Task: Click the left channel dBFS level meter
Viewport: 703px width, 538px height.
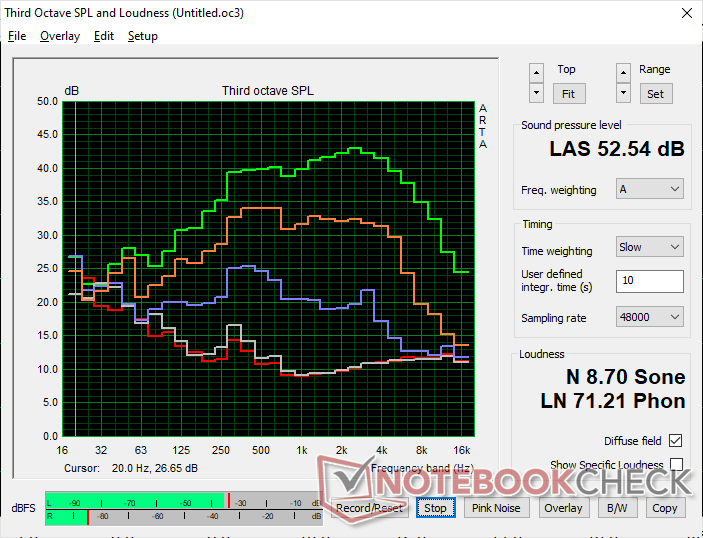Action: pyautogui.click(x=183, y=501)
